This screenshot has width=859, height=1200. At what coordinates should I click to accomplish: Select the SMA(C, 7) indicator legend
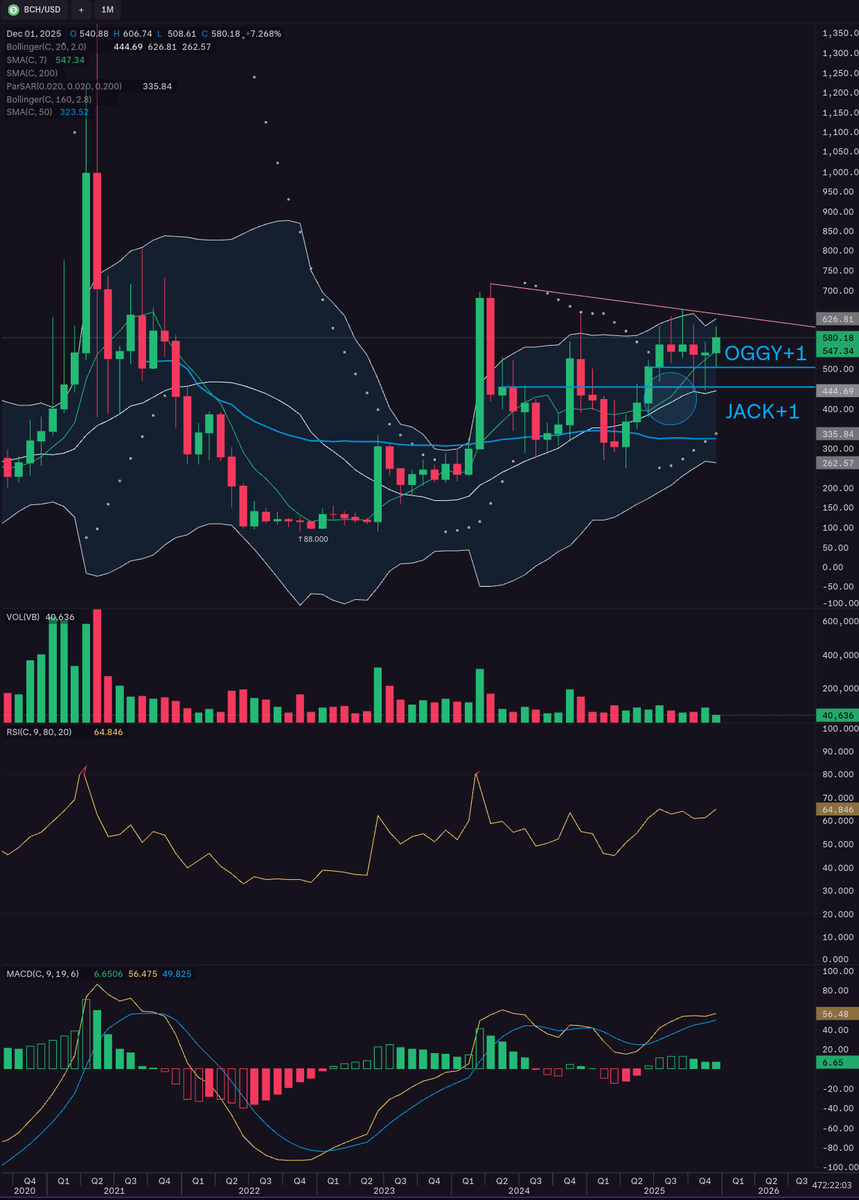click(28, 61)
